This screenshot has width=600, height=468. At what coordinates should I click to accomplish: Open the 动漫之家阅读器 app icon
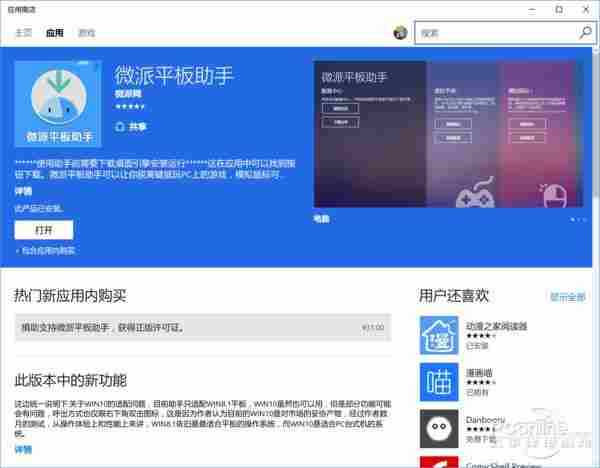pos(438,335)
